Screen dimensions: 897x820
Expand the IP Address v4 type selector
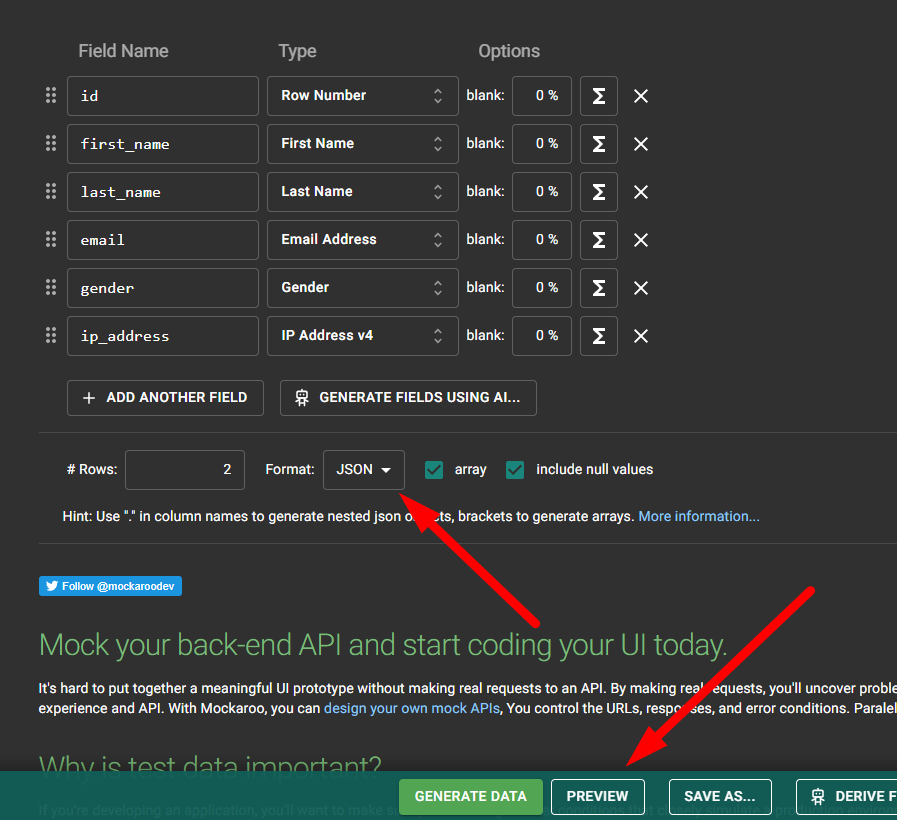coord(362,336)
